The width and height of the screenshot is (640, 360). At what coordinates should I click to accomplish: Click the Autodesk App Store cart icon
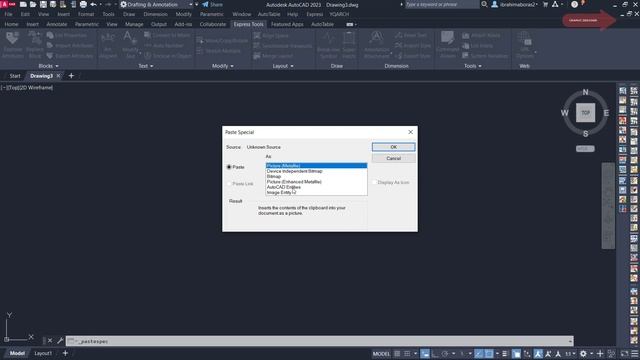[x=545, y=4]
